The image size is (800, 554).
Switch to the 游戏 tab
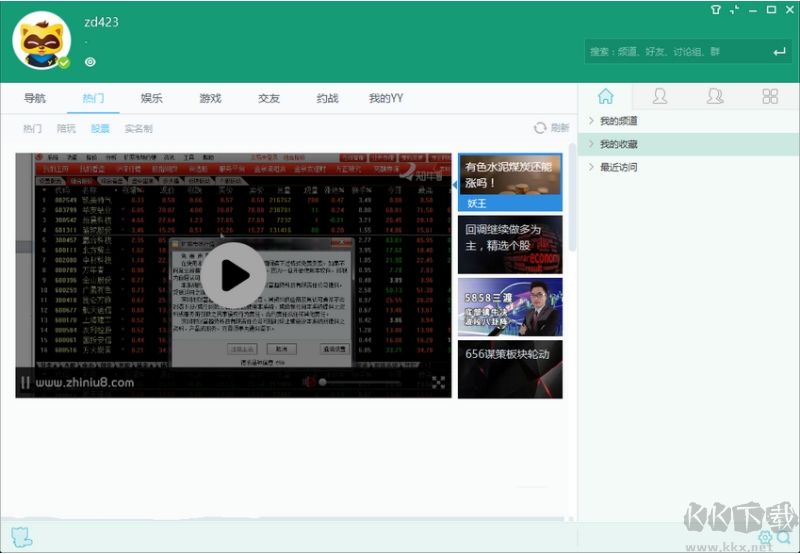[x=210, y=98]
